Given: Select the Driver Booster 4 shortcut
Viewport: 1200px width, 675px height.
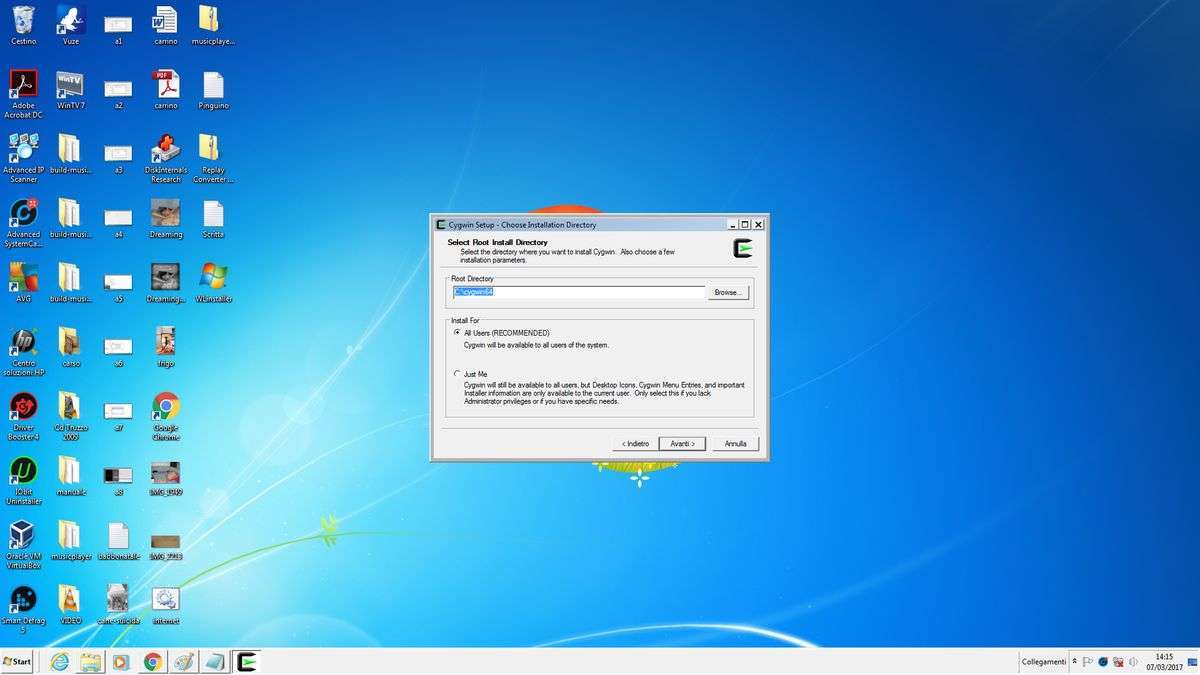Looking at the screenshot, I should [23, 416].
